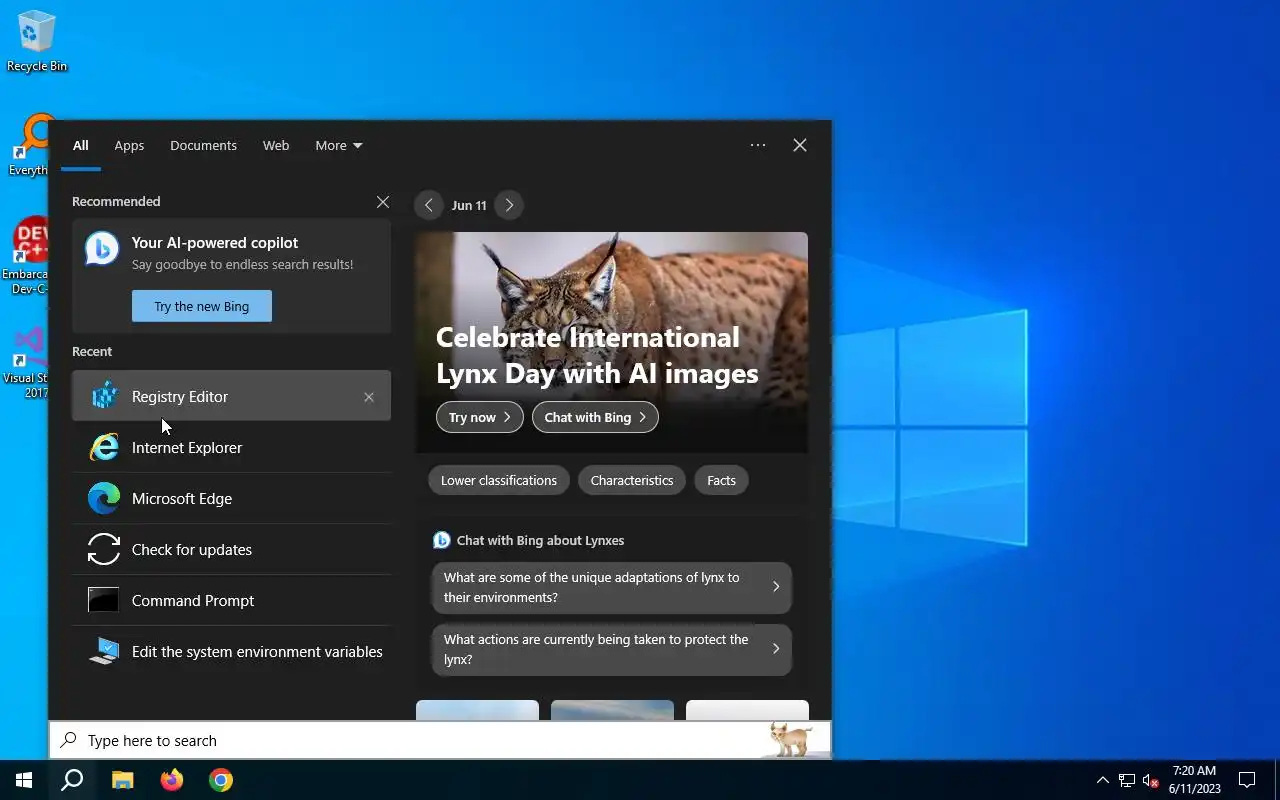The image size is (1280, 800).
Task: Launch Google Chrome from taskbar
Action: click(221, 780)
